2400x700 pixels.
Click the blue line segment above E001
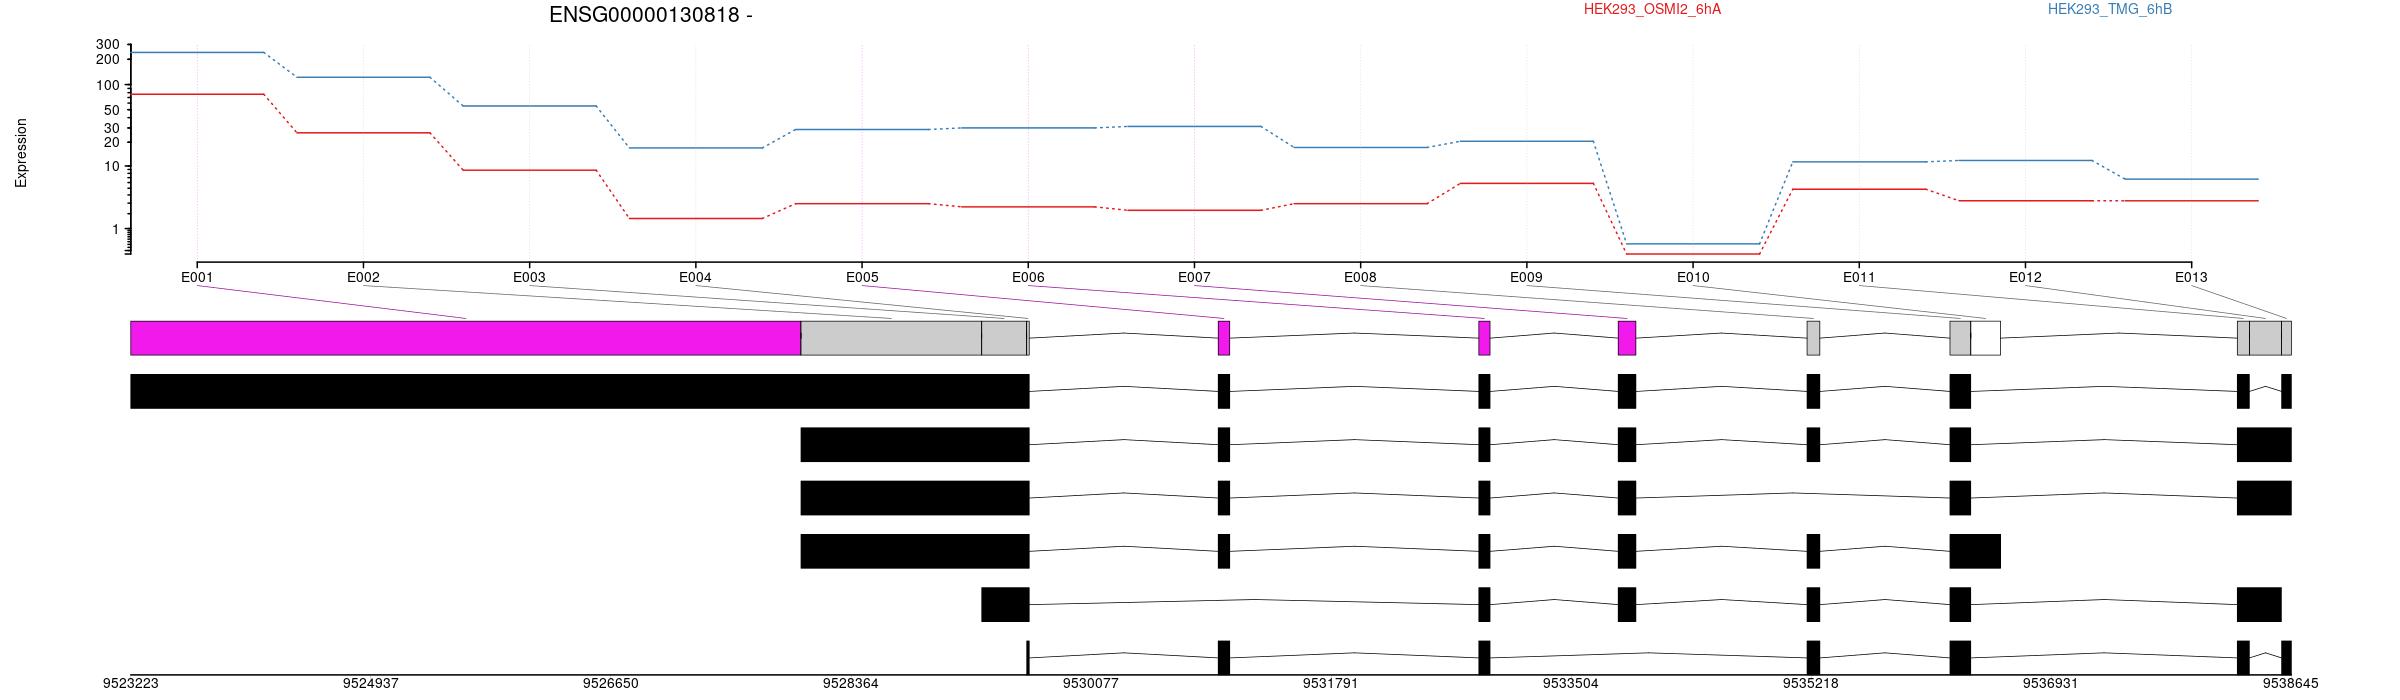197,52
